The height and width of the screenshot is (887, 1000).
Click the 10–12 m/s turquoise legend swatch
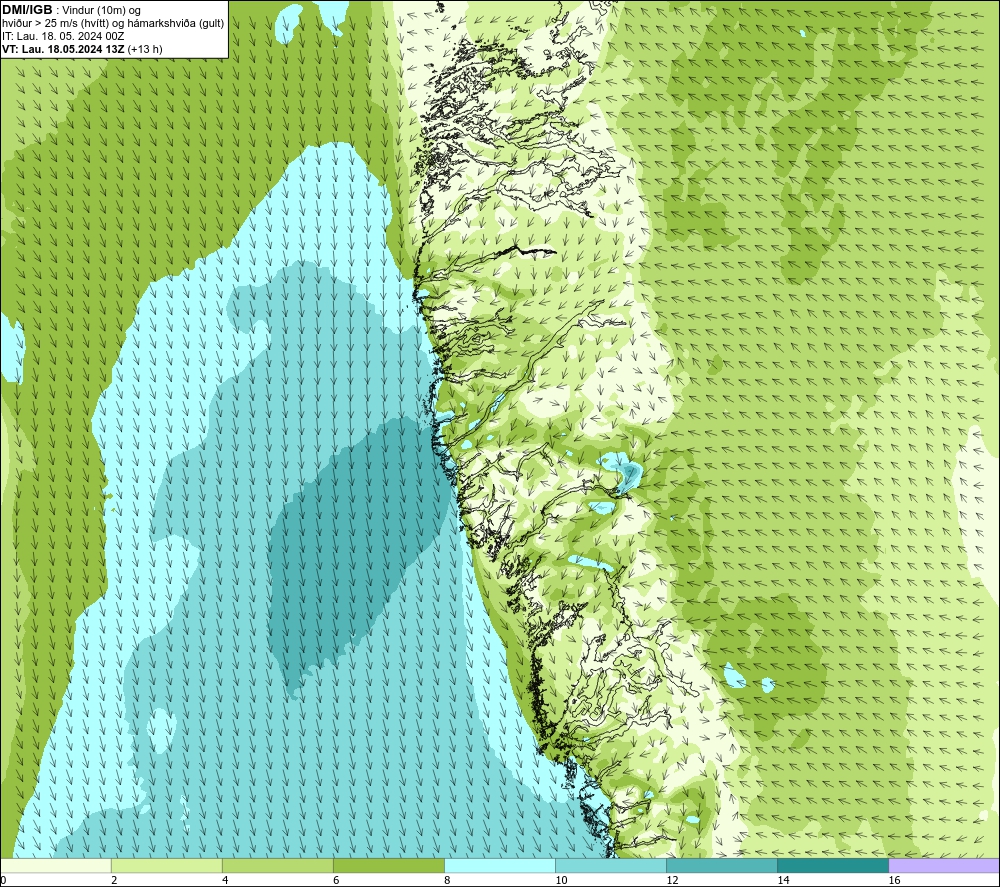tap(611, 866)
